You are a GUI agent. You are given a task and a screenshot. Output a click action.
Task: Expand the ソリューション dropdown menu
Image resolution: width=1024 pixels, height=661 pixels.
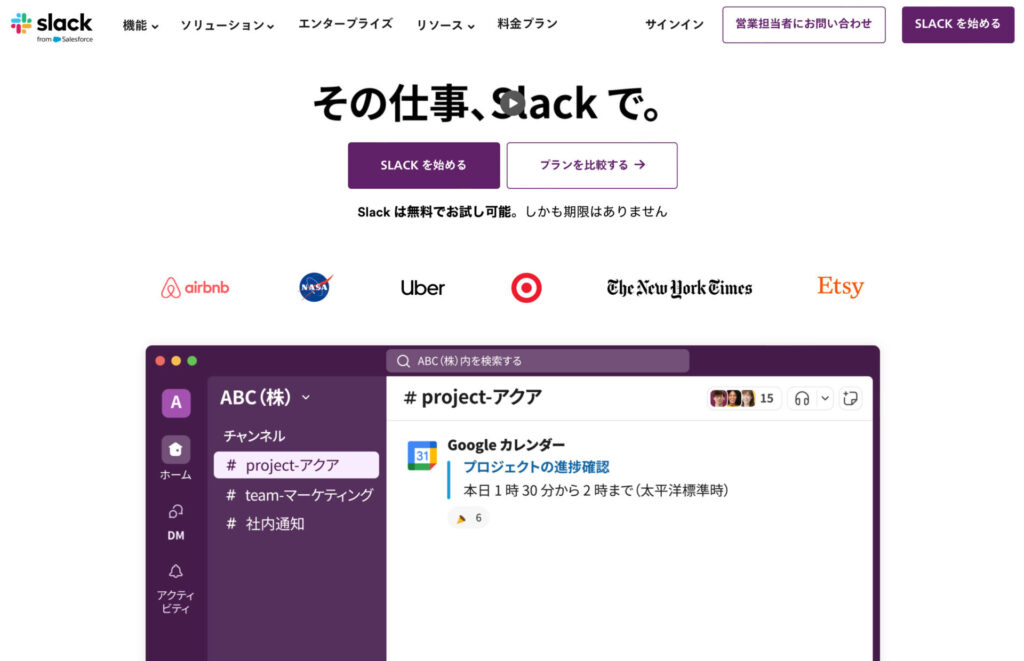click(x=227, y=25)
